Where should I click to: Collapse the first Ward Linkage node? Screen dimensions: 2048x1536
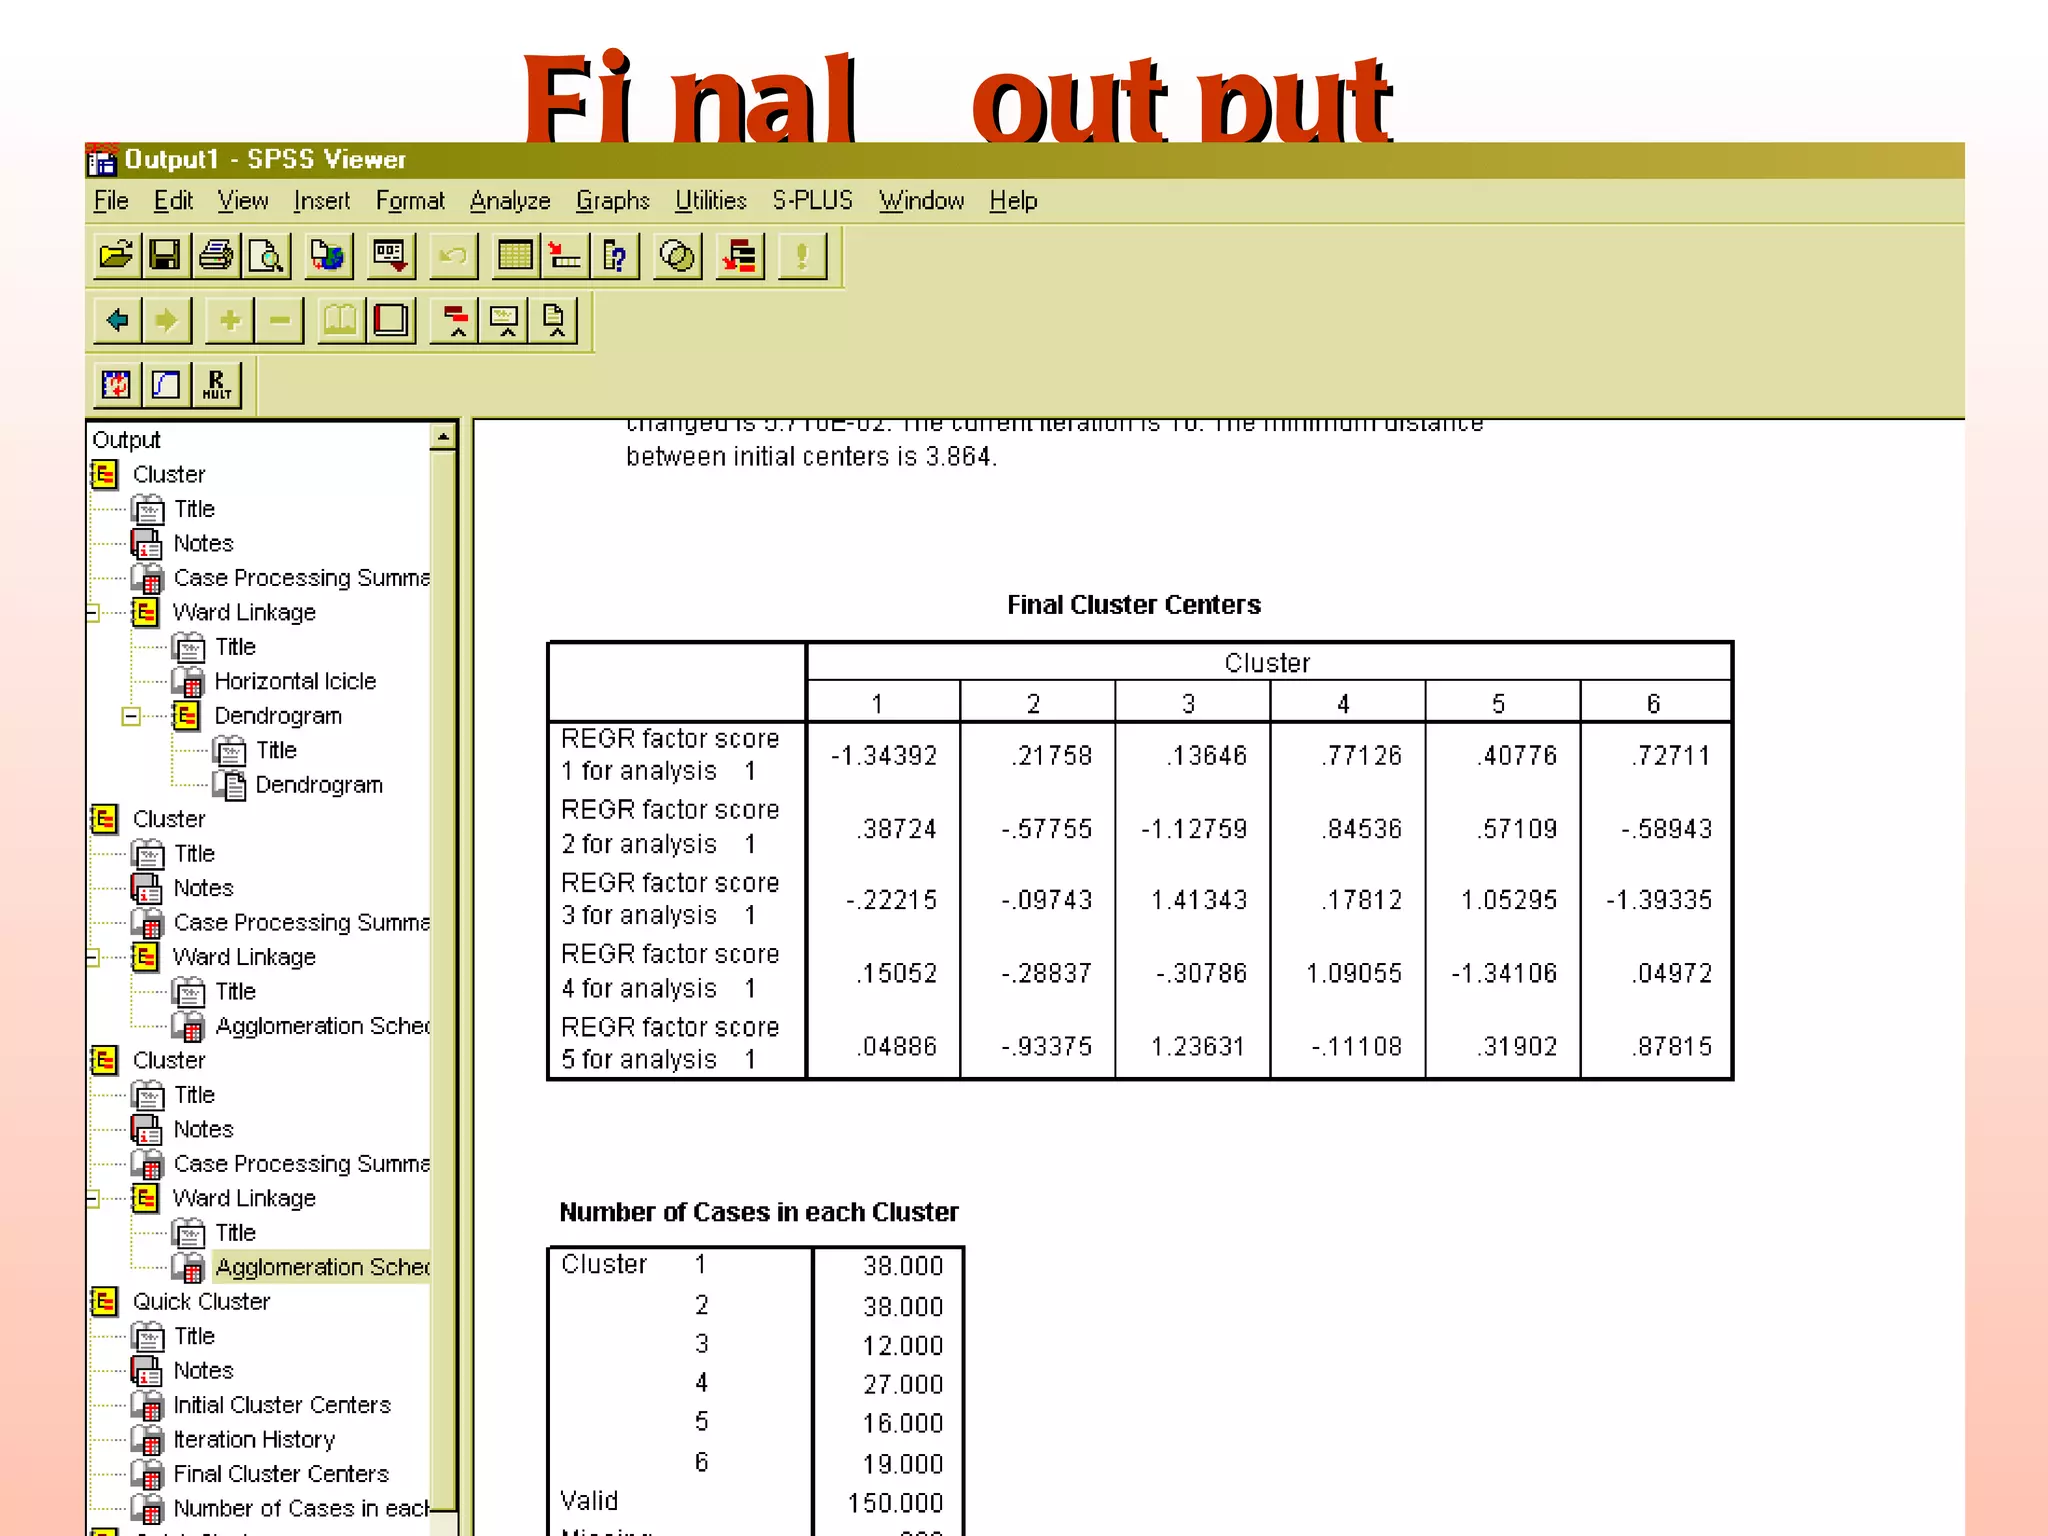tap(93, 613)
